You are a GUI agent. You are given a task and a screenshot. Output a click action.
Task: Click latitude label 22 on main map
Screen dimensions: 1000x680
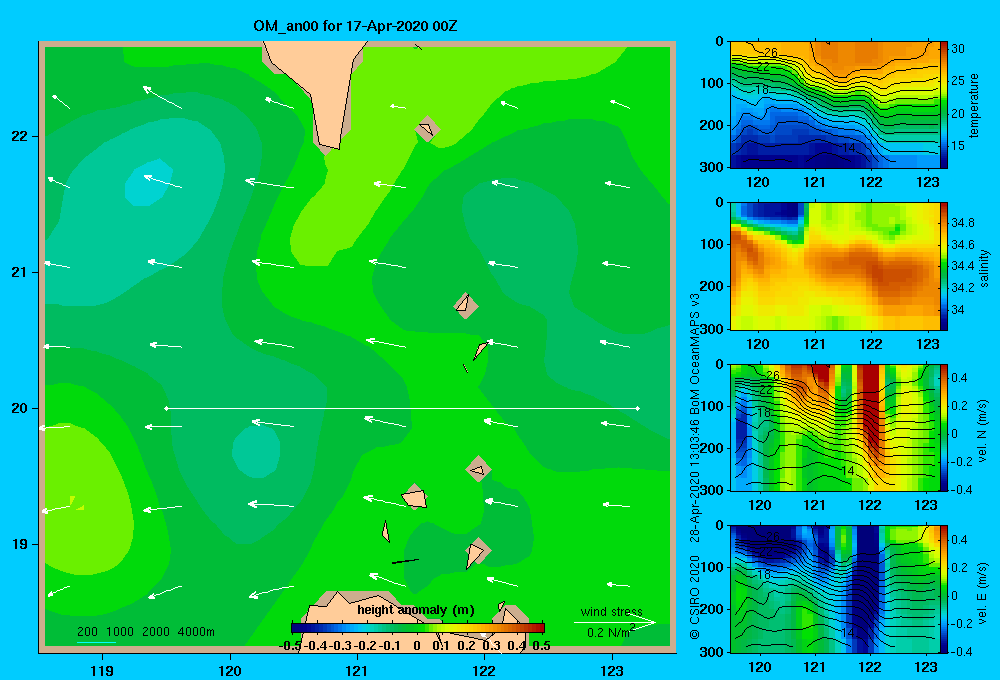pyautogui.click(x=20, y=136)
